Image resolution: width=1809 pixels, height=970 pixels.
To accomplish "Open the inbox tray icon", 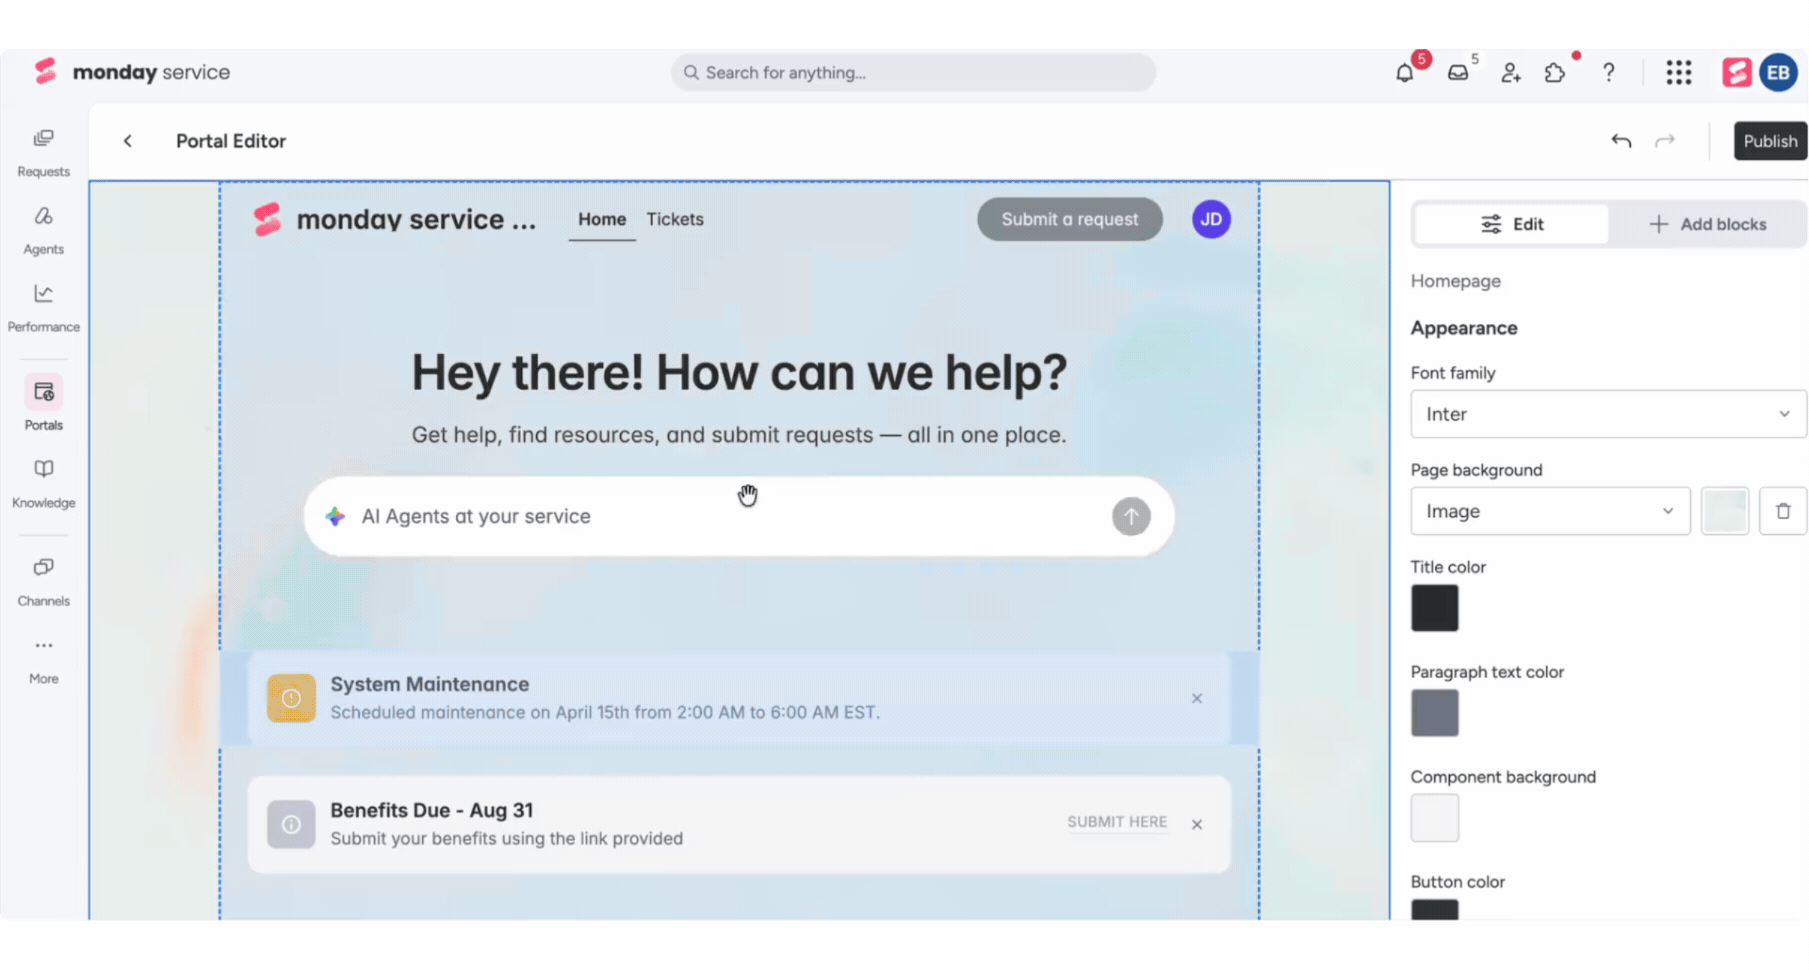I will [1458, 72].
